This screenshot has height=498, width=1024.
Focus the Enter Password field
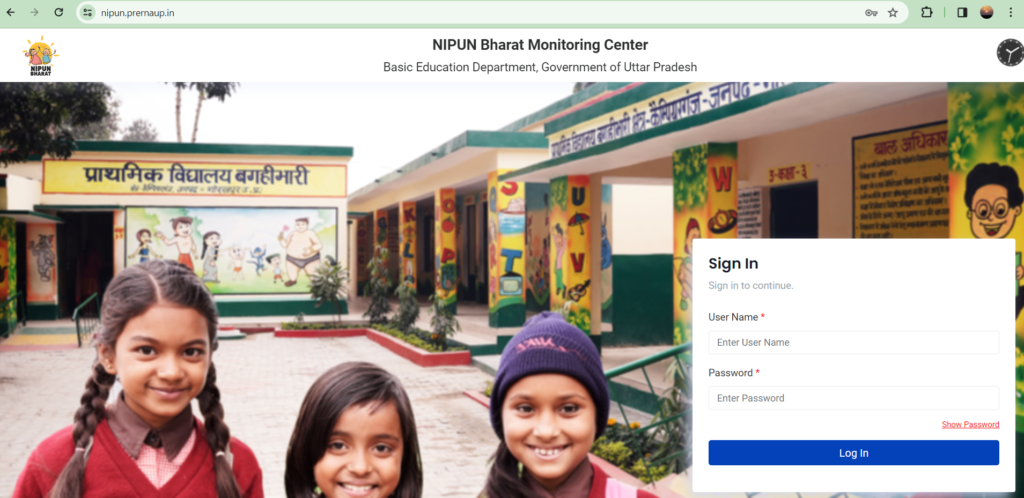854,398
